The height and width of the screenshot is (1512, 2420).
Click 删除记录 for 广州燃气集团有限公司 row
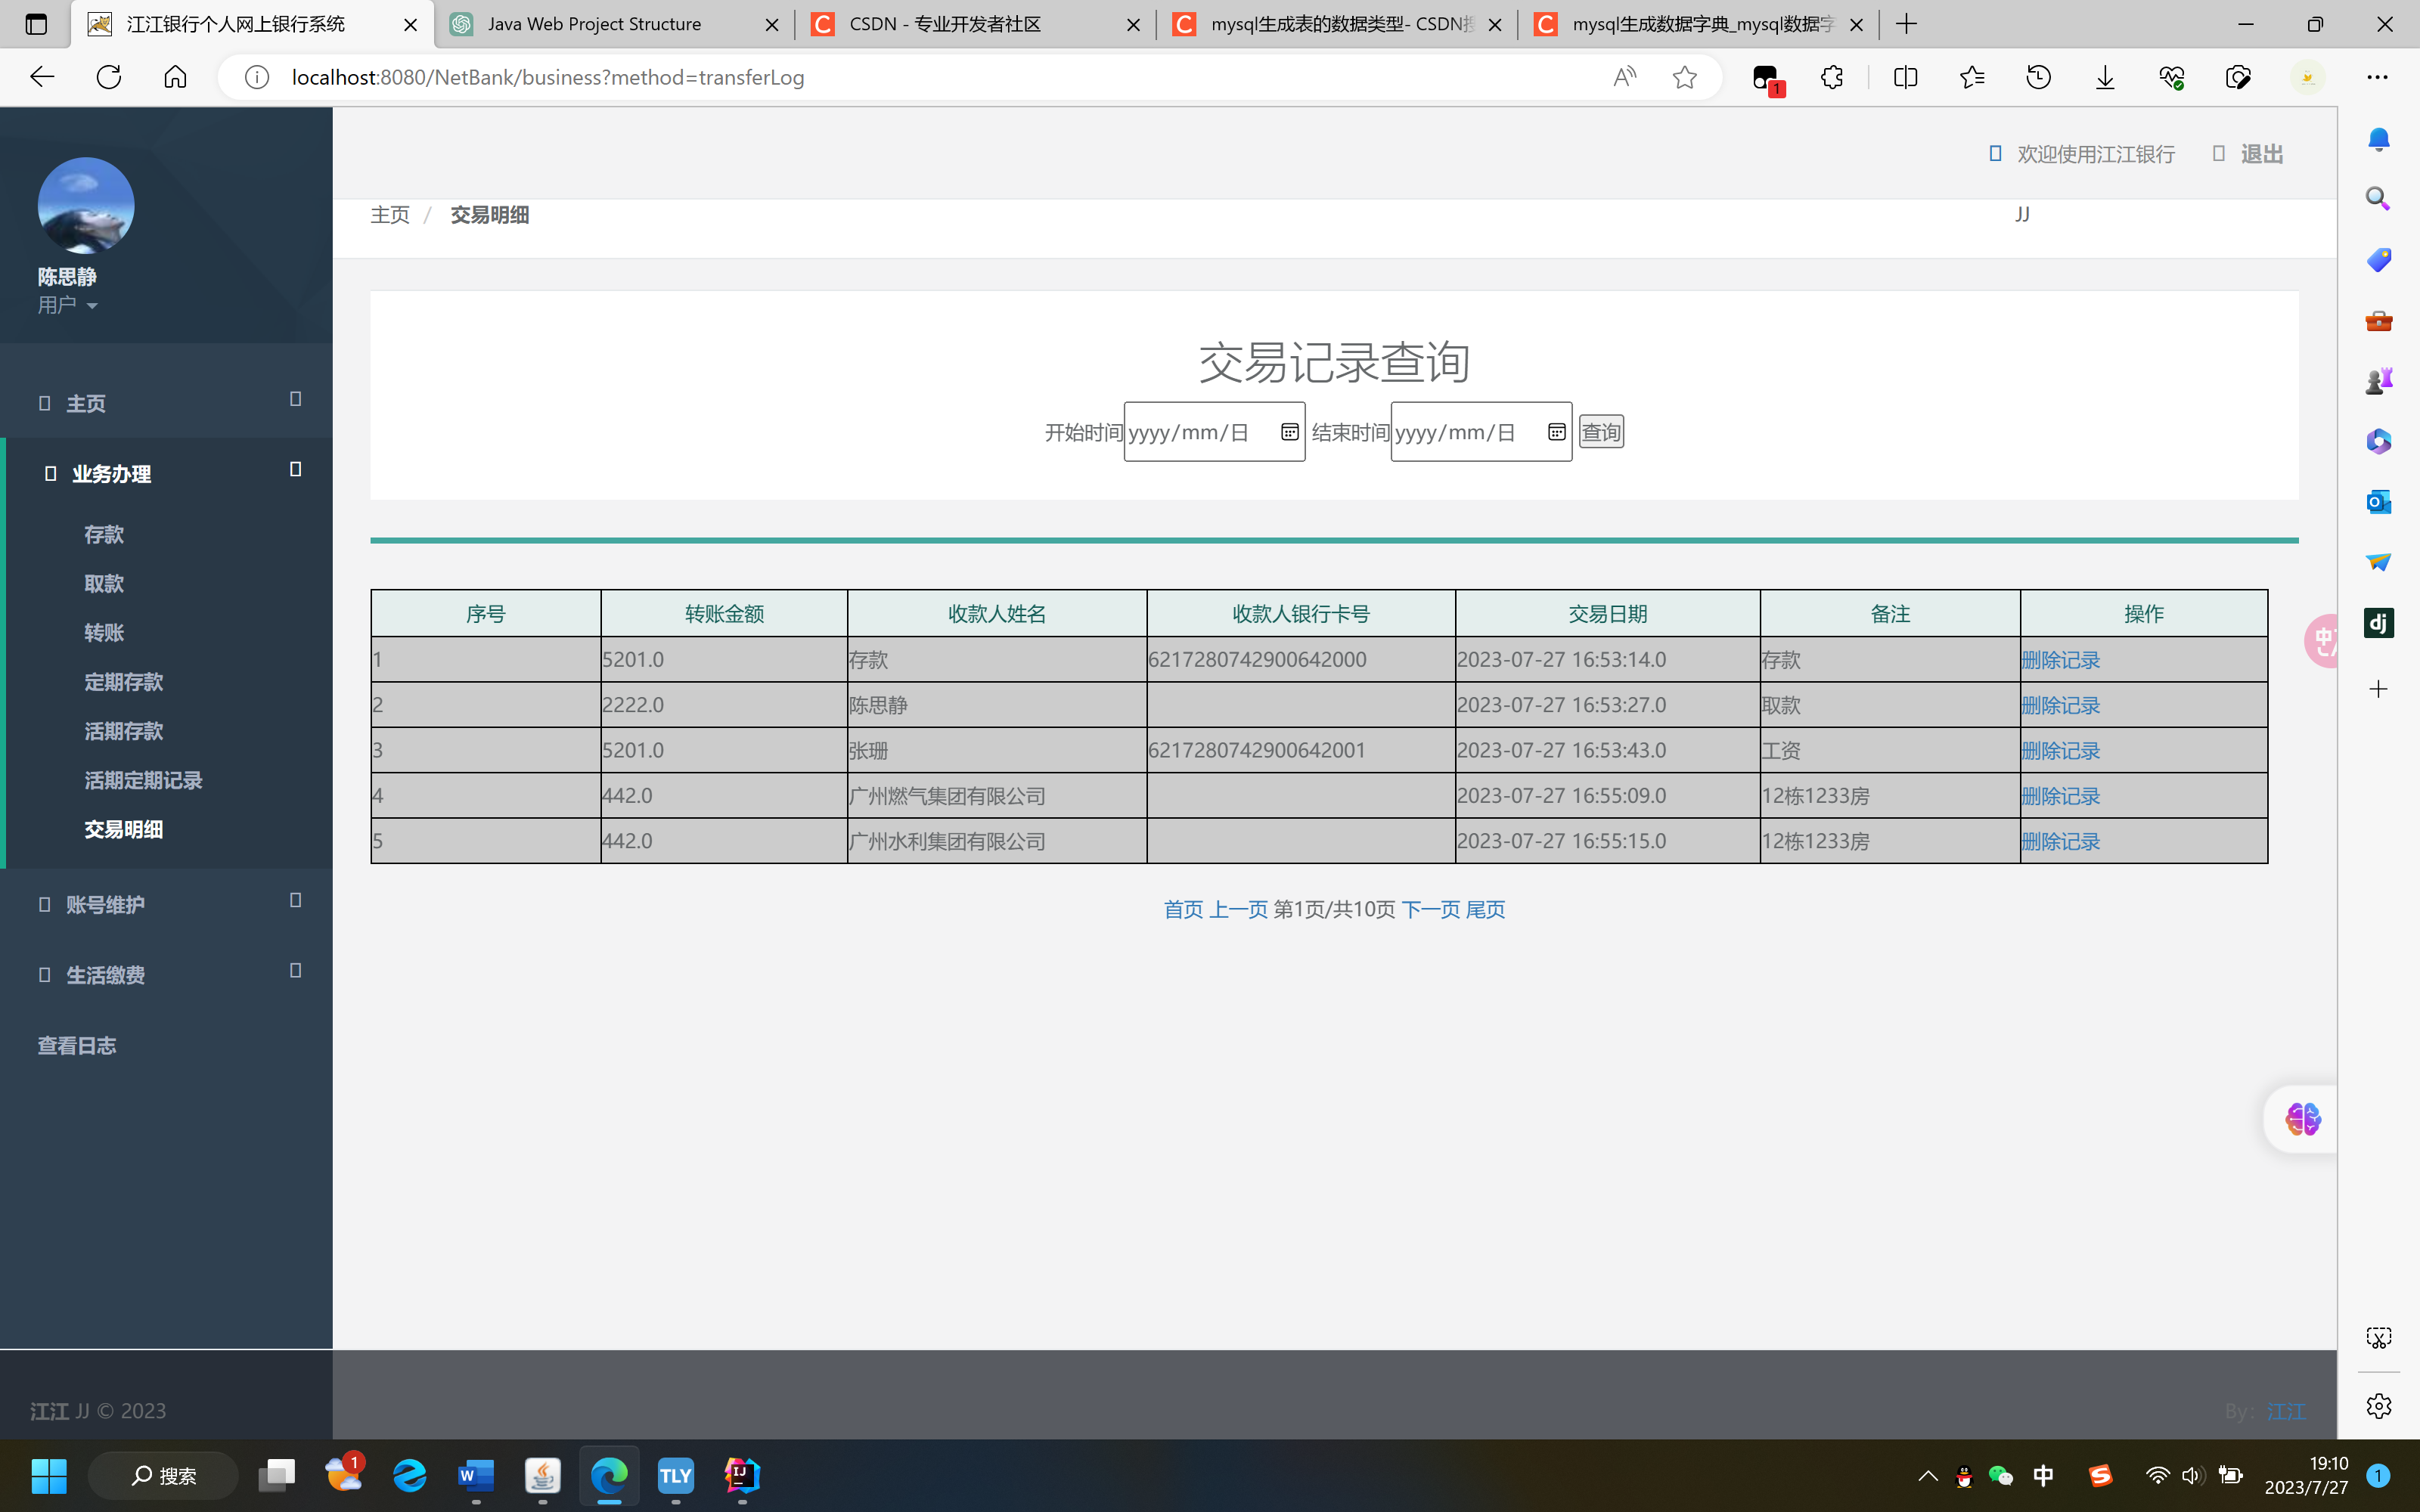[x=2060, y=796]
